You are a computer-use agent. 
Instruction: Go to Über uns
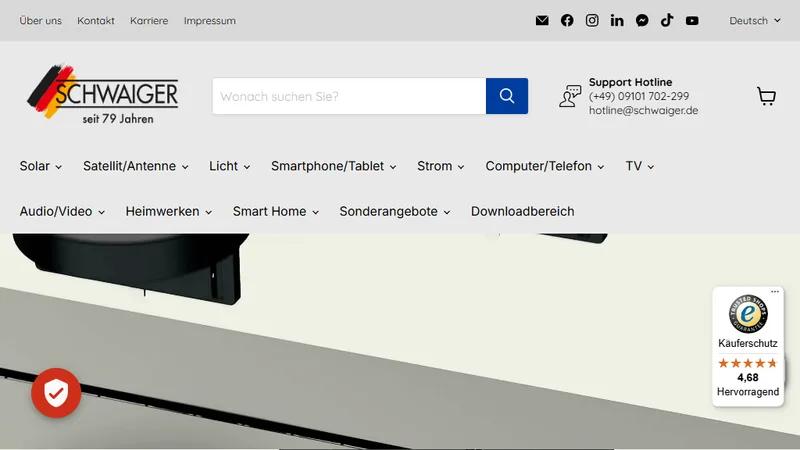point(40,21)
